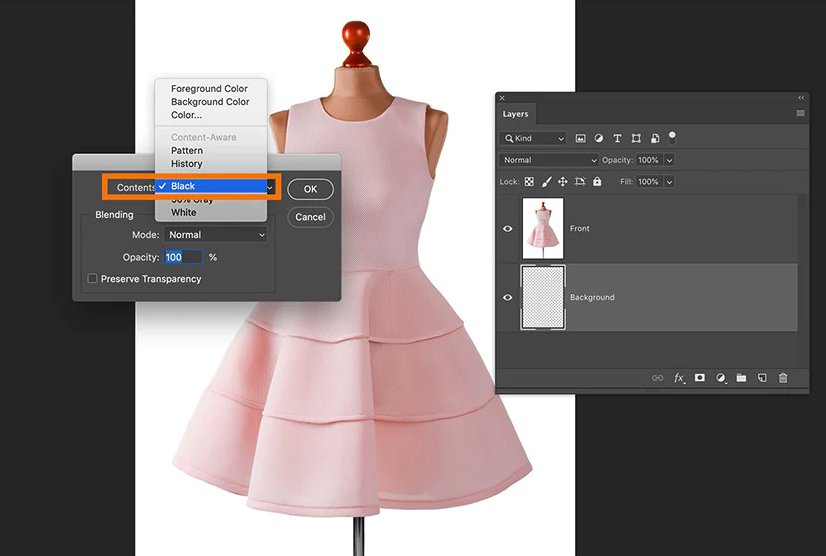Click the Fill dialog Opacity field
826x556 pixels.
(x=183, y=257)
